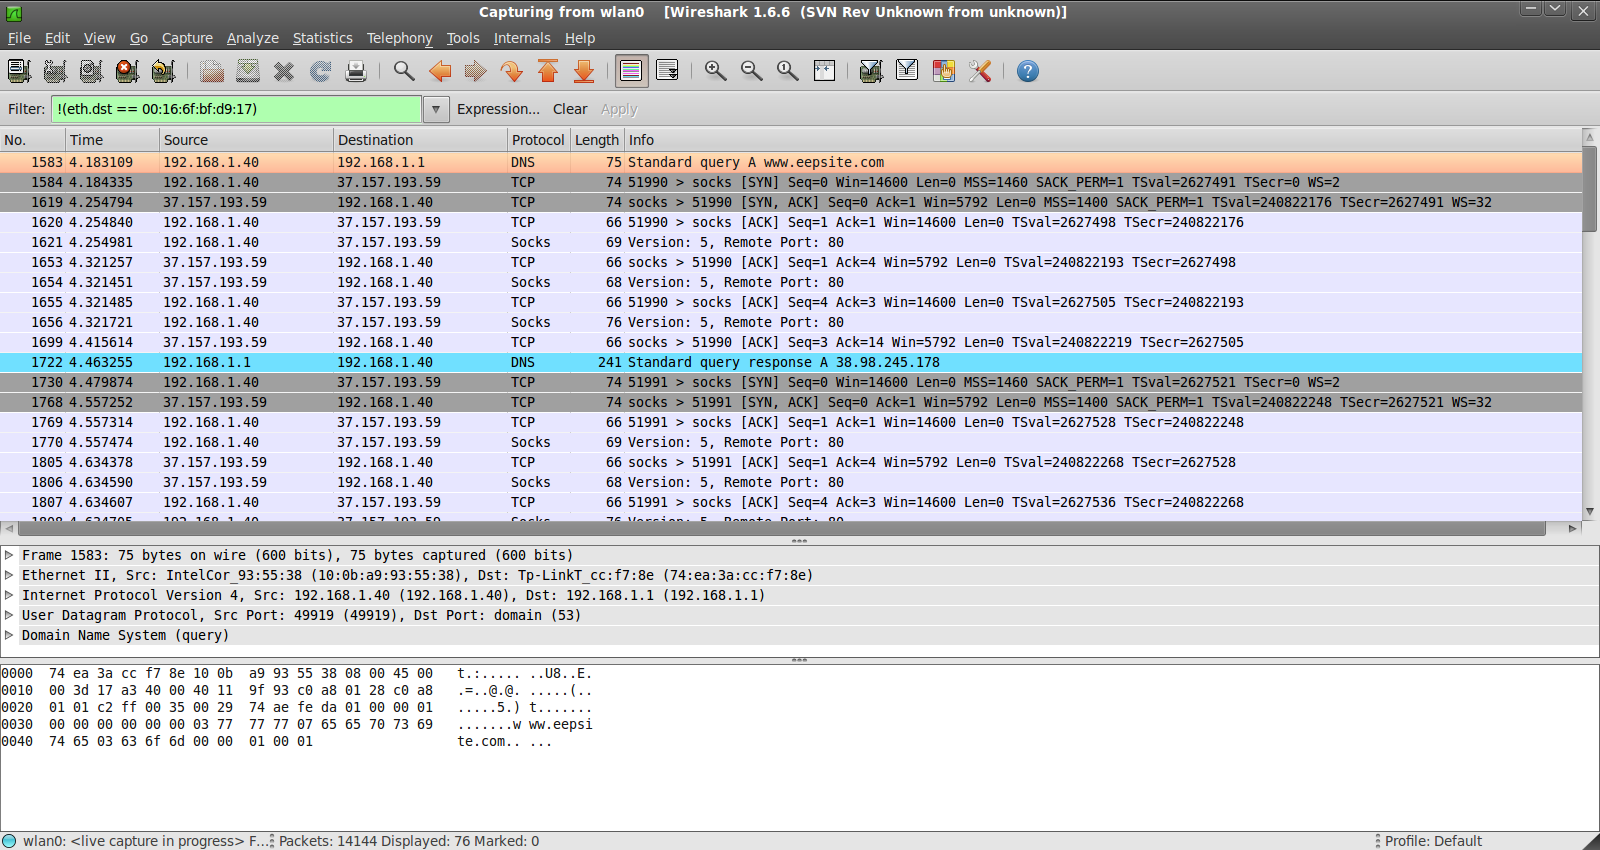Click Profile: Default in status bar
This screenshot has width=1600, height=850.
tap(1433, 841)
